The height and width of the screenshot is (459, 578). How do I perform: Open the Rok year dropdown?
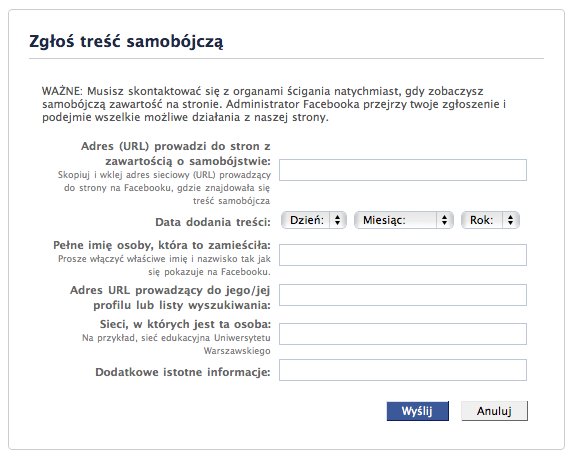pos(490,220)
